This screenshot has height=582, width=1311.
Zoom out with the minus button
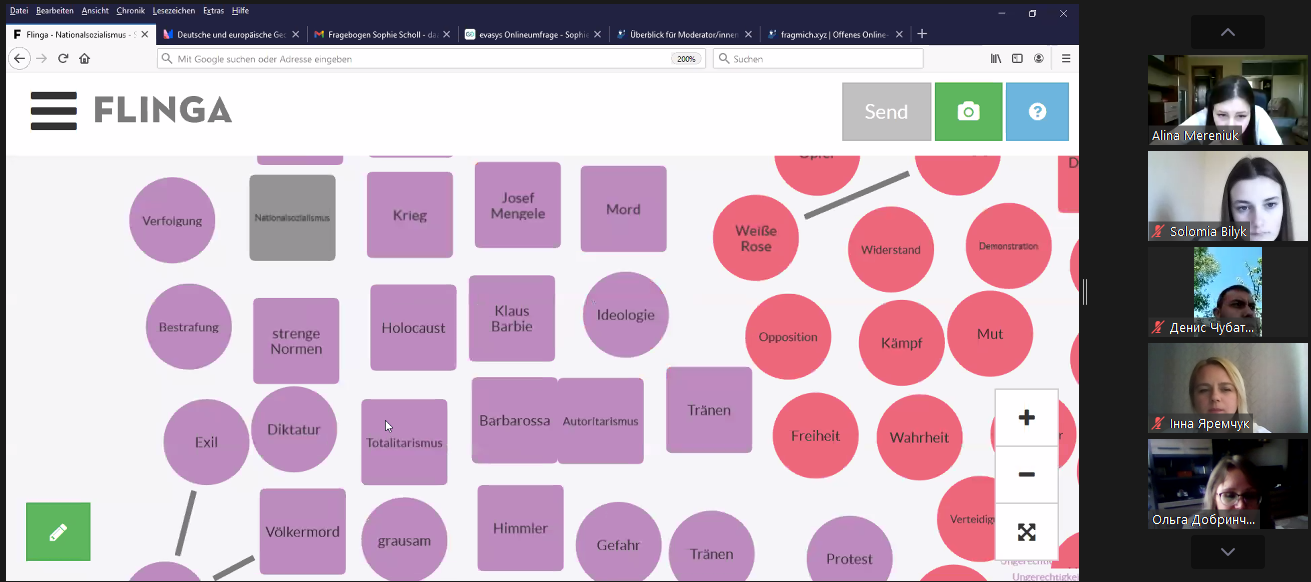tap(1026, 475)
